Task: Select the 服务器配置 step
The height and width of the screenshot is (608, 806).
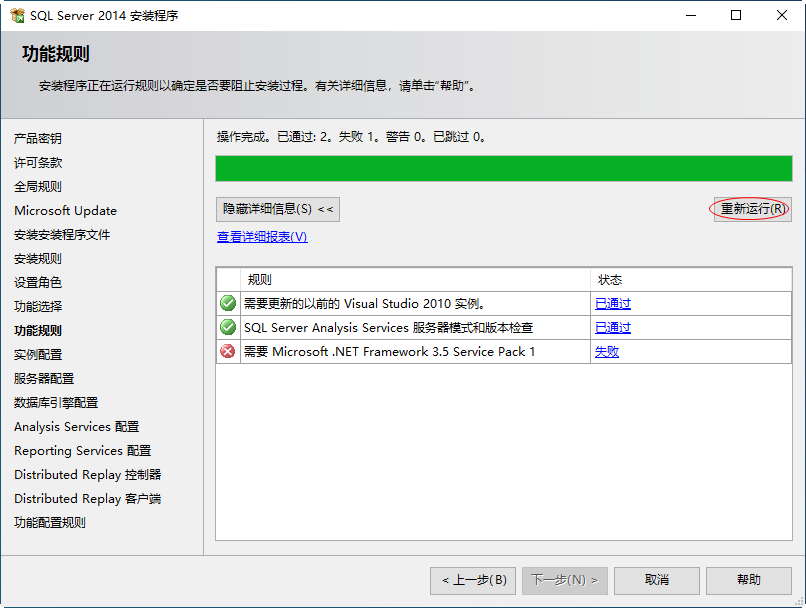Action: tap(44, 378)
